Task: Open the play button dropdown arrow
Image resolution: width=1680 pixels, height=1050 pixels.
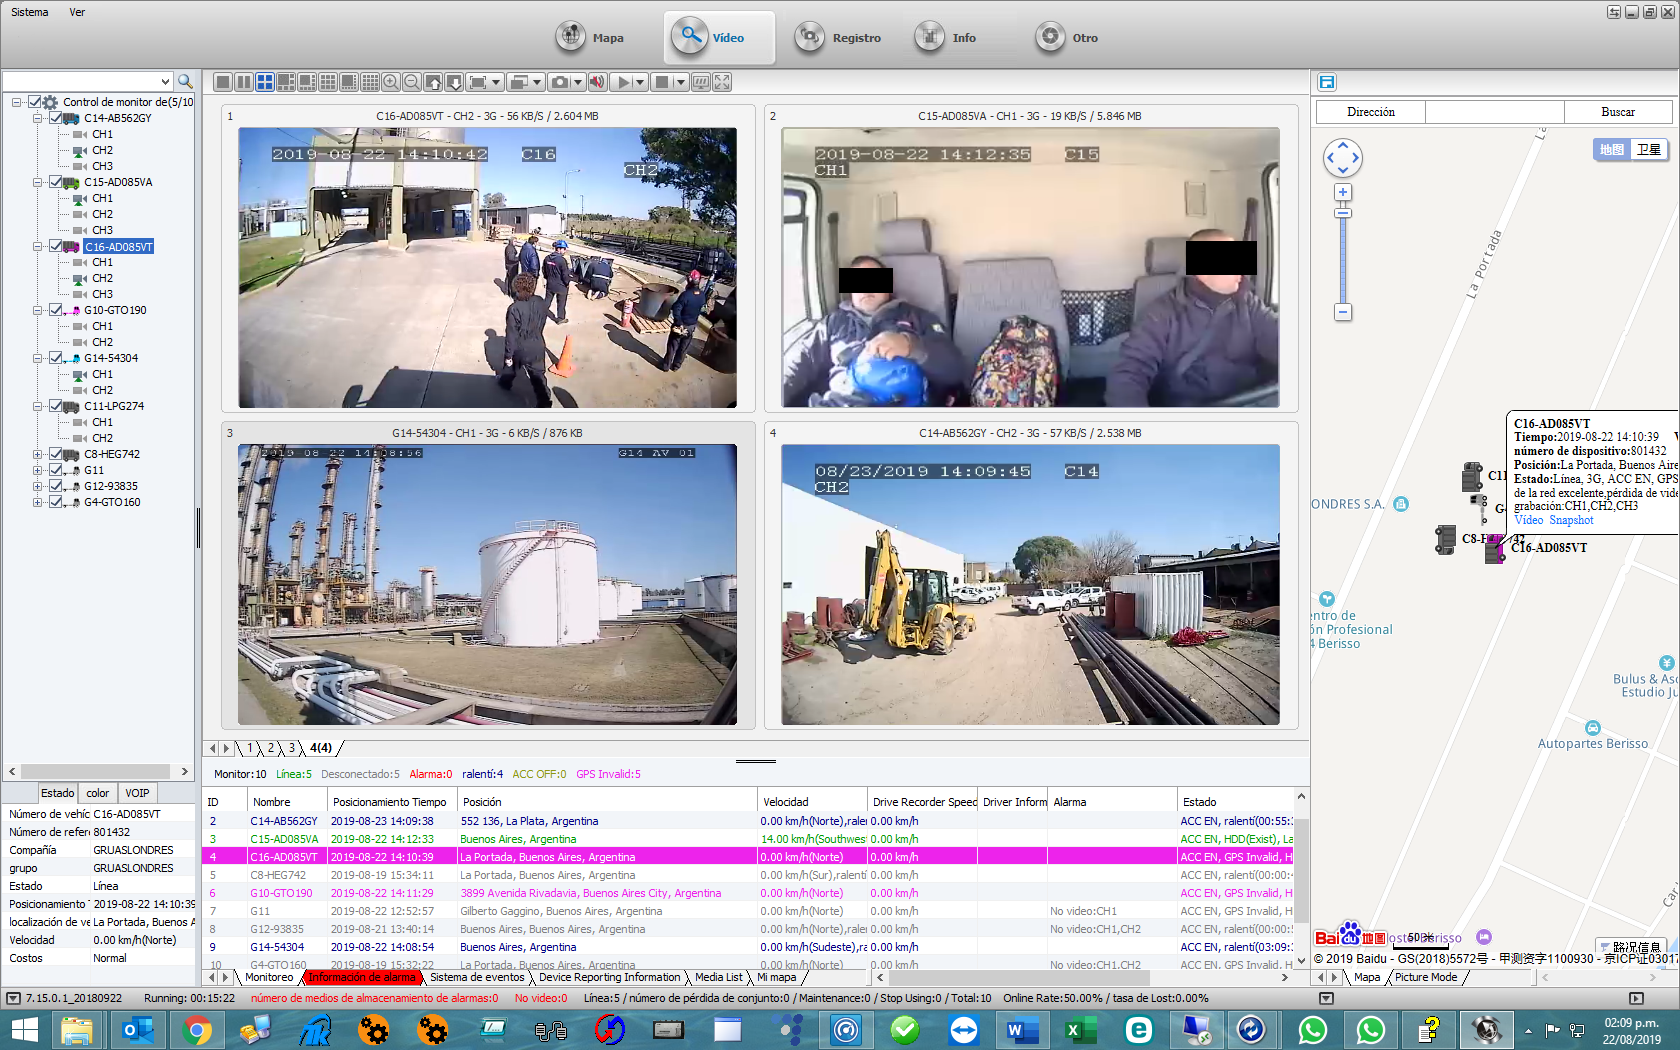Action: [640, 82]
